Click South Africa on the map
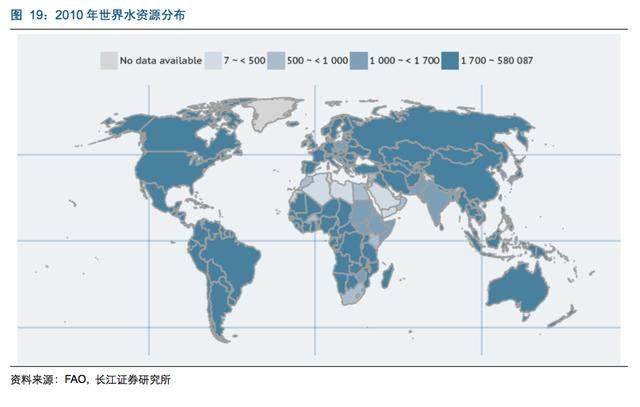 point(352,295)
